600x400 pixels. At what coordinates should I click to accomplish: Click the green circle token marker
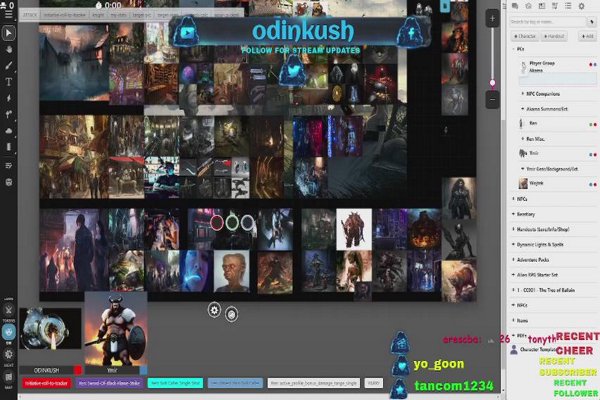click(232, 222)
